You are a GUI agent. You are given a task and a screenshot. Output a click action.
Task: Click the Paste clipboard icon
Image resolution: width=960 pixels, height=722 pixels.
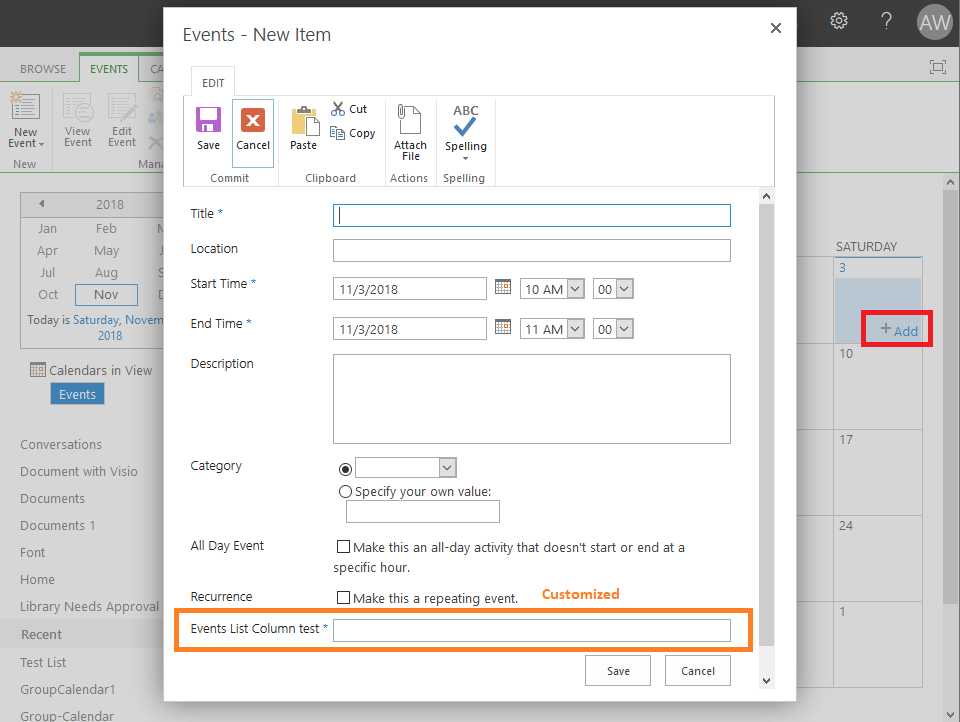[305, 121]
